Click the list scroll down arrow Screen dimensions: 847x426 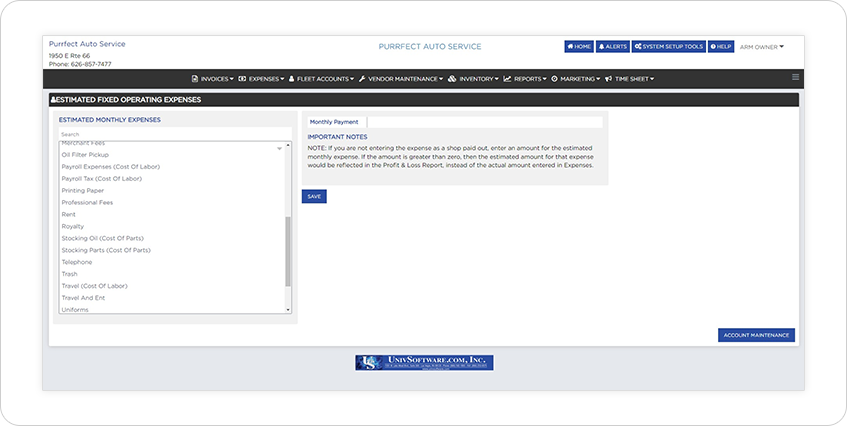(288, 310)
